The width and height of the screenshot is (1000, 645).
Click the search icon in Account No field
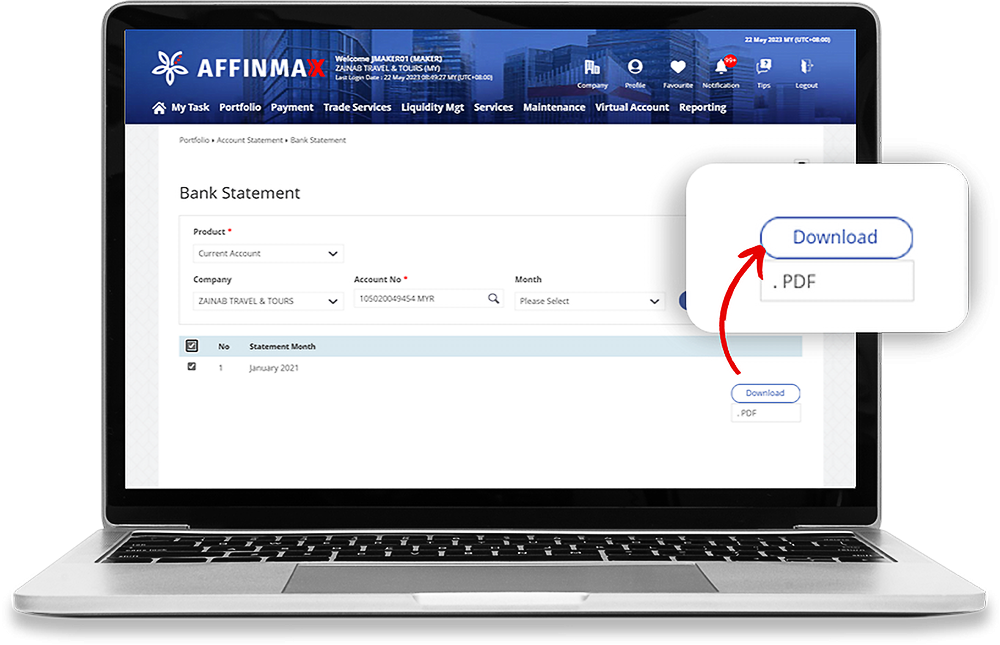[x=493, y=298]
